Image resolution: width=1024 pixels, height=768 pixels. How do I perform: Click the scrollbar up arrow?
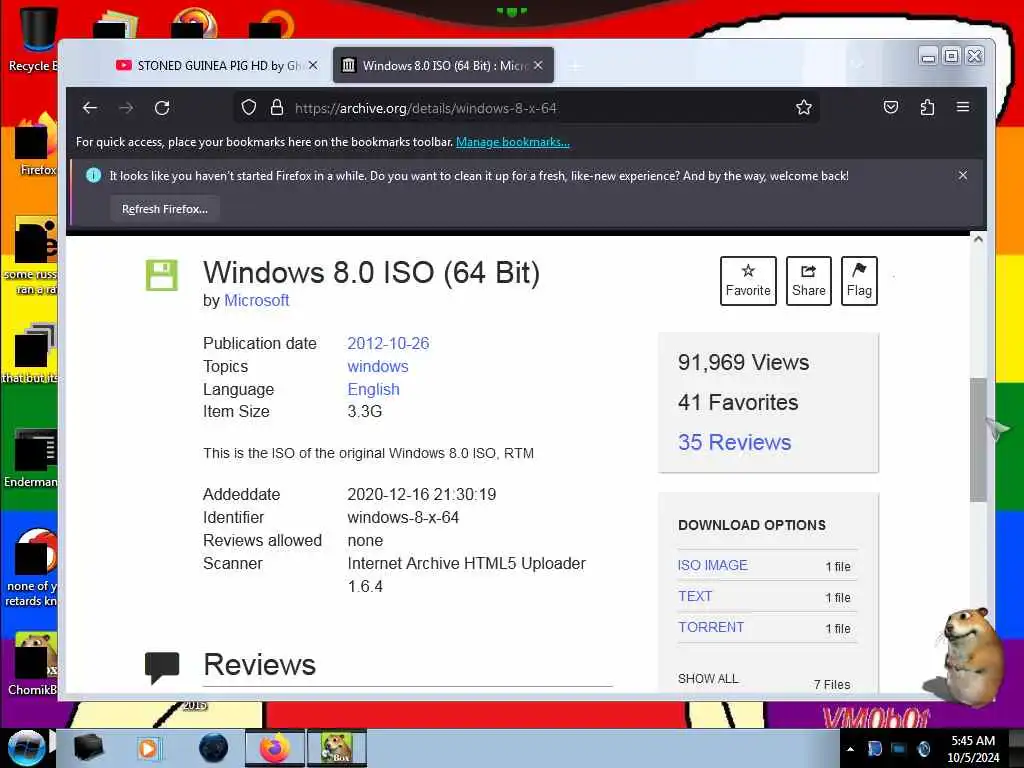[978, 239]
